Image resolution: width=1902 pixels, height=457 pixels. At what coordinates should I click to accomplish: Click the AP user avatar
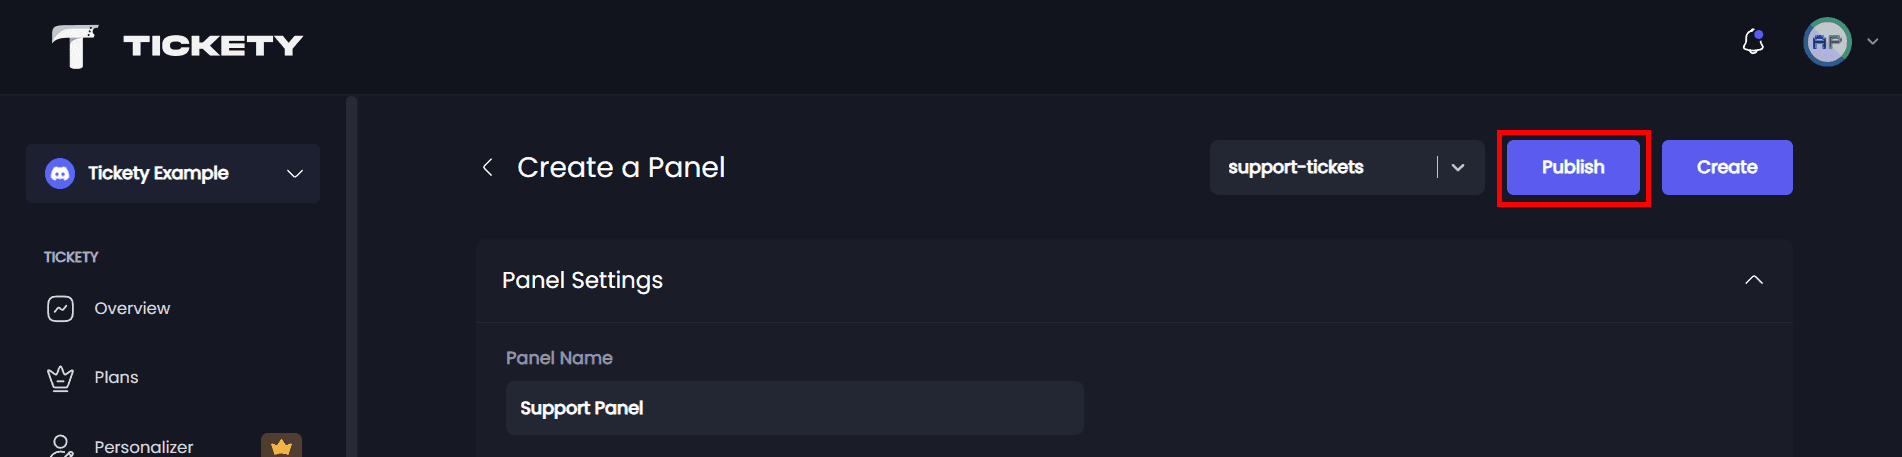point(1826,42)
